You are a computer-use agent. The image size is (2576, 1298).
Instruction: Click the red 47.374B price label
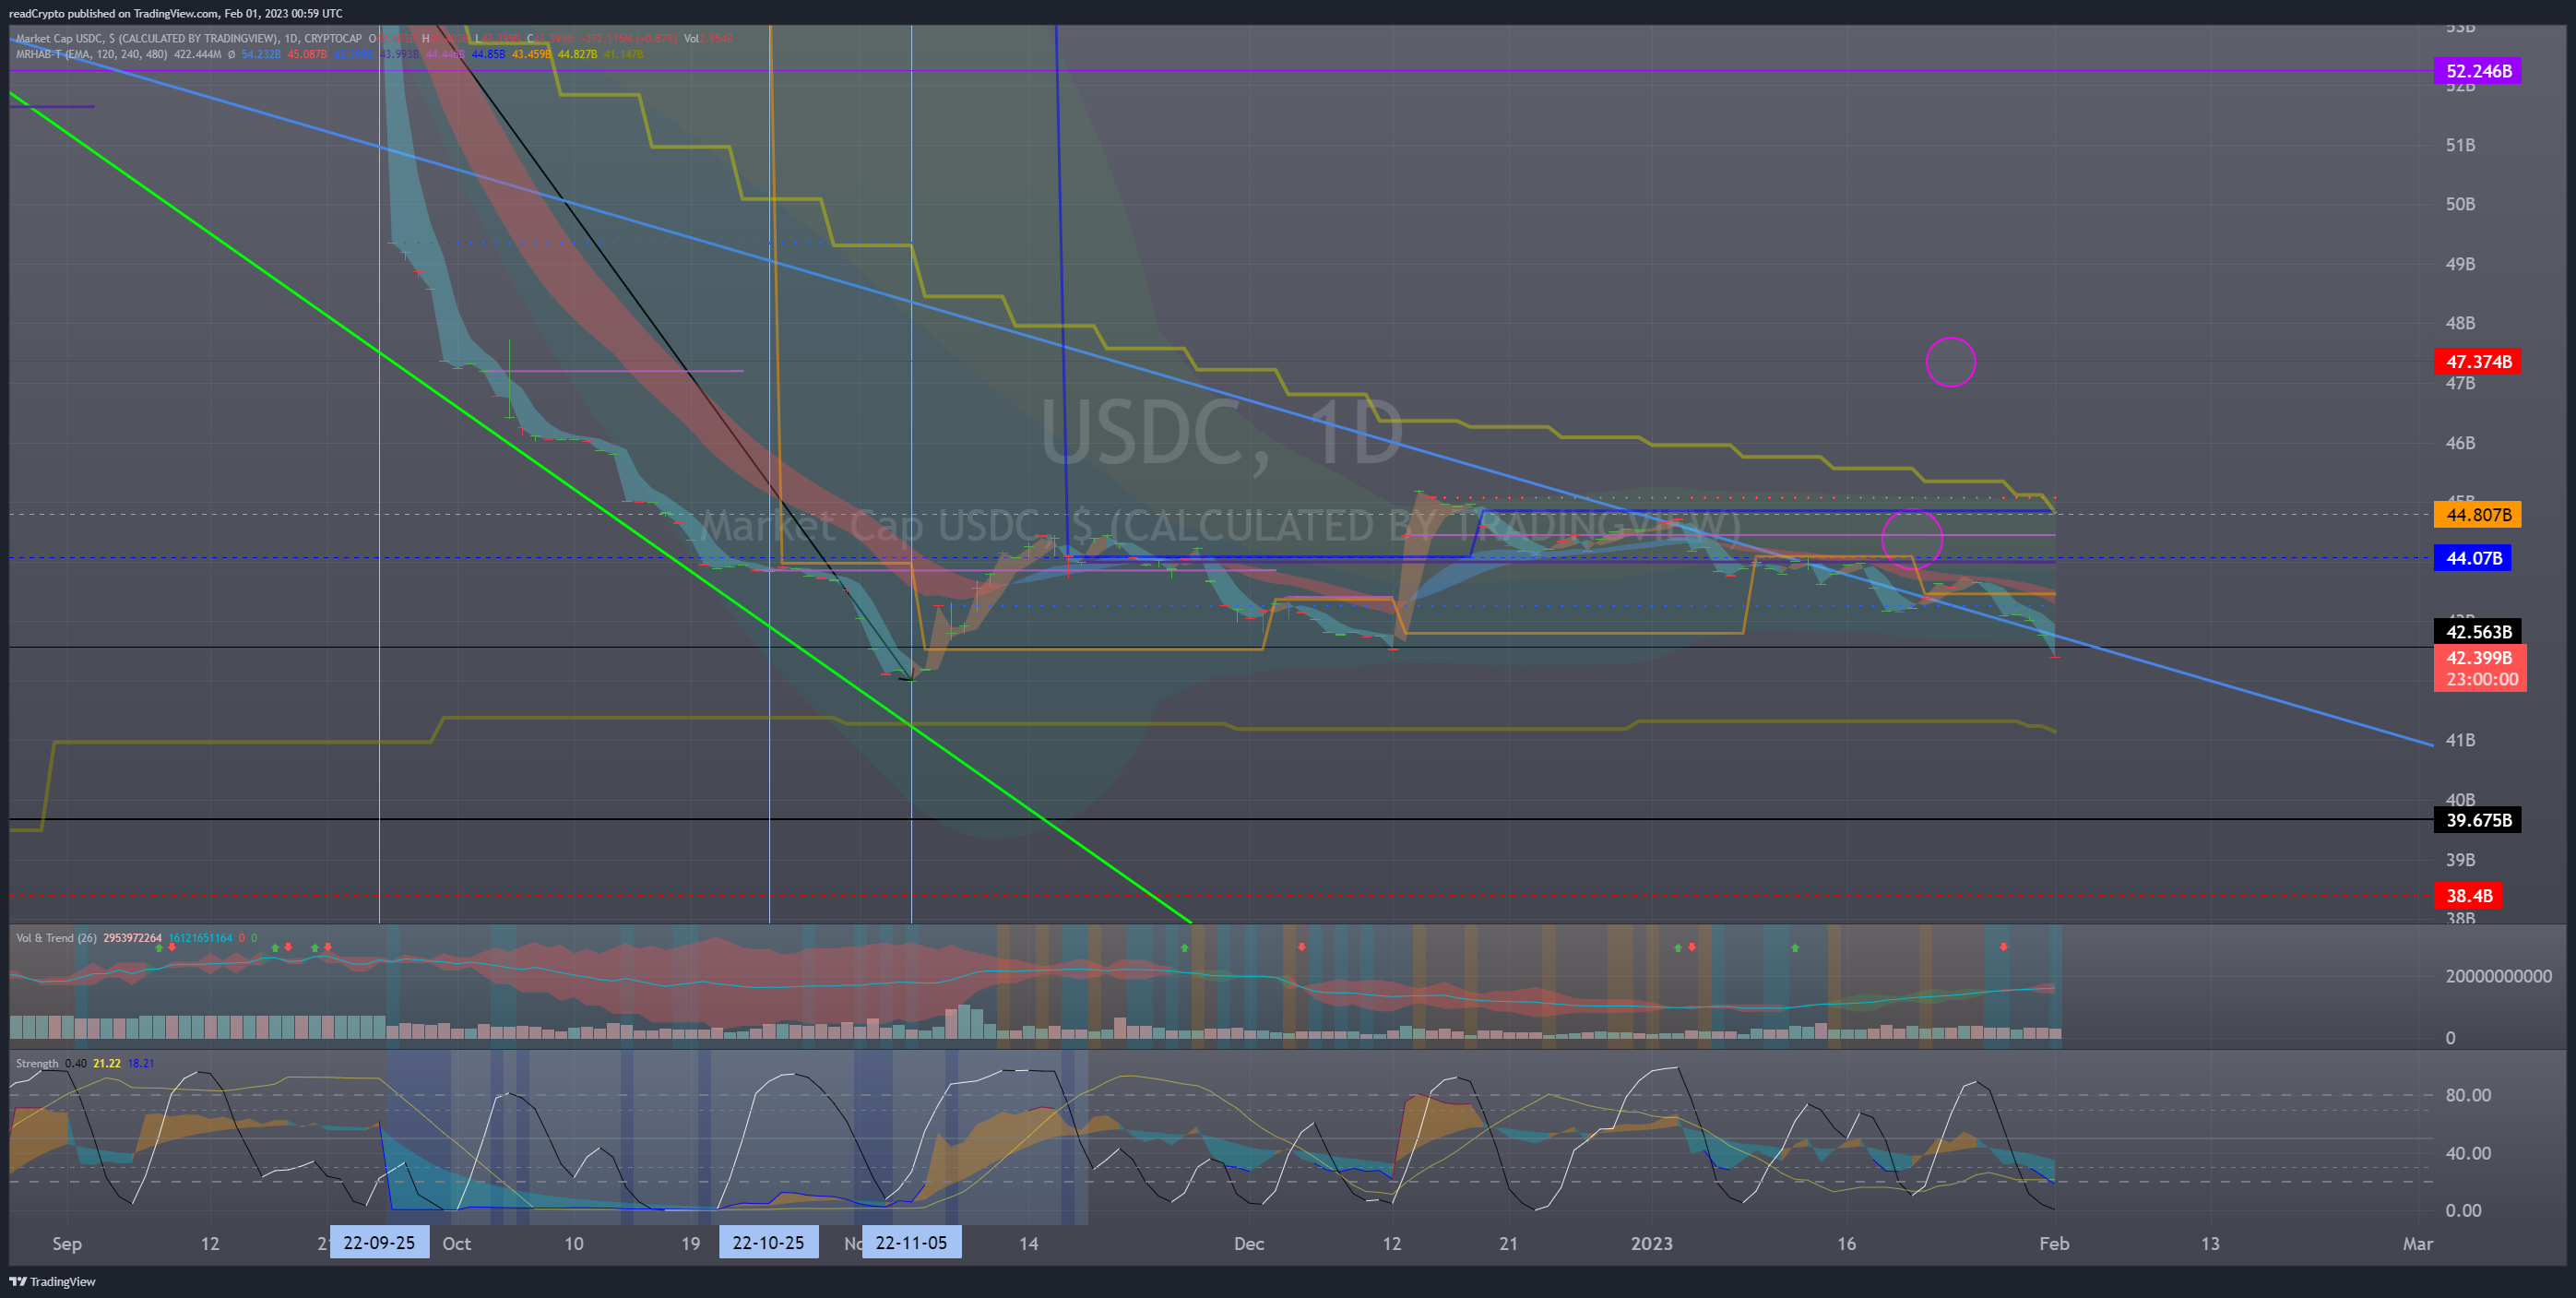tap(2478, 361)
